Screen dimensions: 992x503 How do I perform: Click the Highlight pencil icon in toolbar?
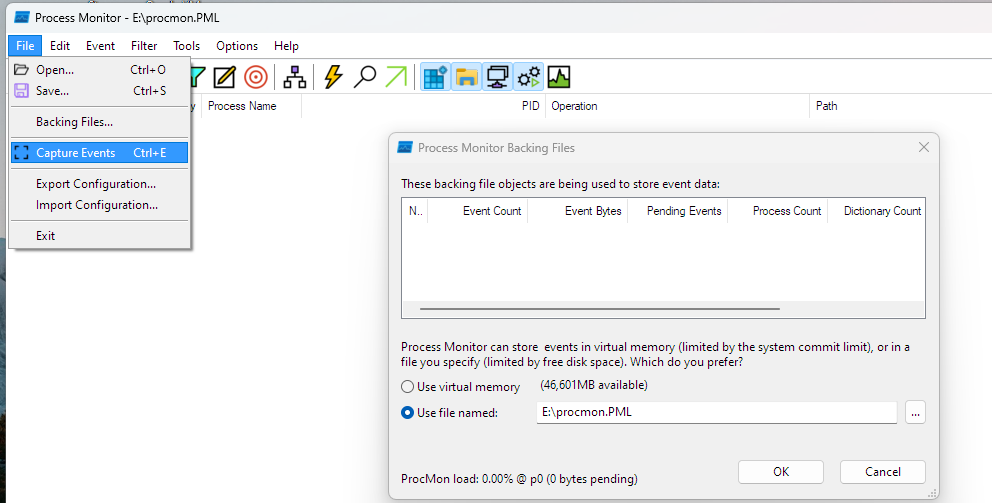tap(224, 77)
